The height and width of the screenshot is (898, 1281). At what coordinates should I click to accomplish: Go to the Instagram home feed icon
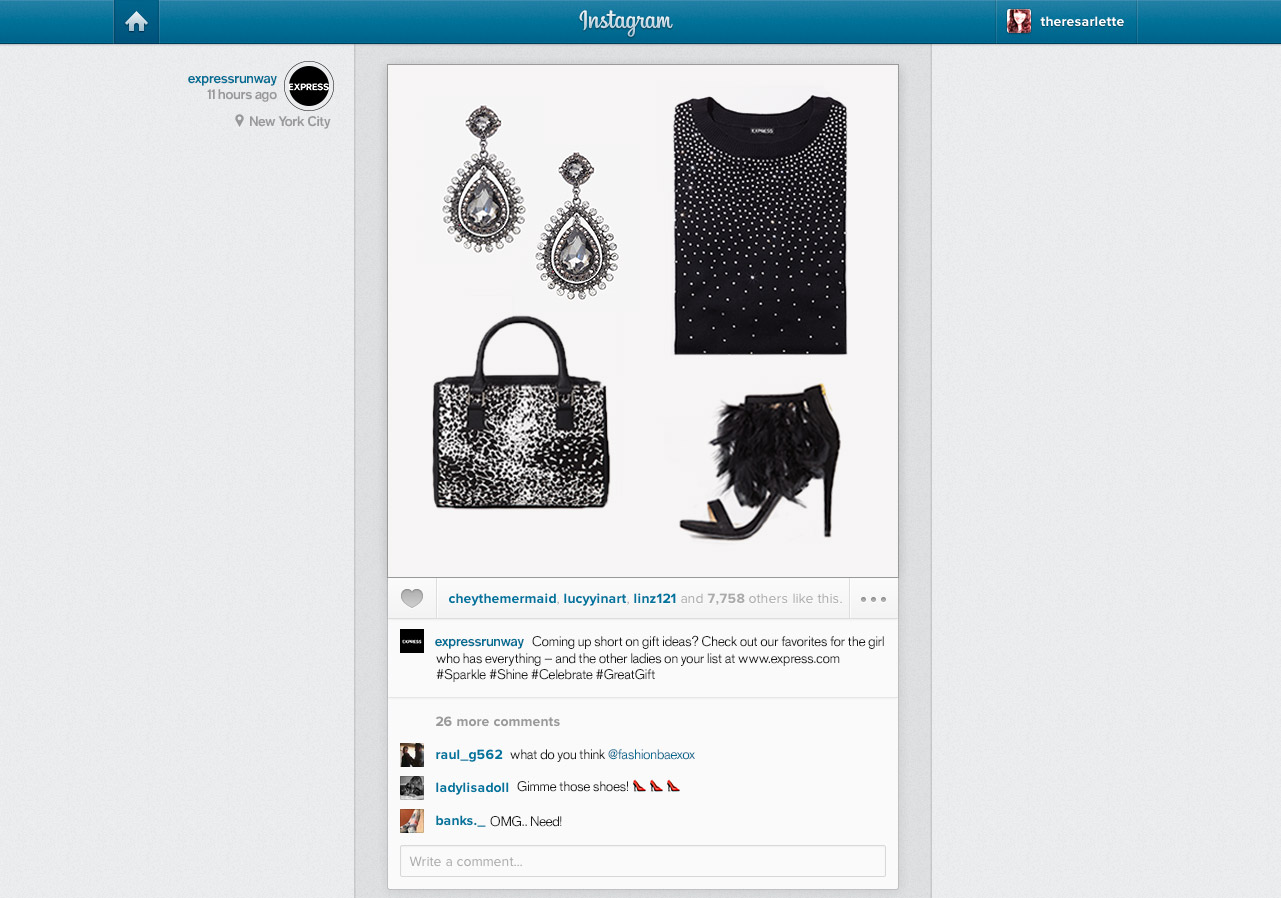tap(137, 22)
